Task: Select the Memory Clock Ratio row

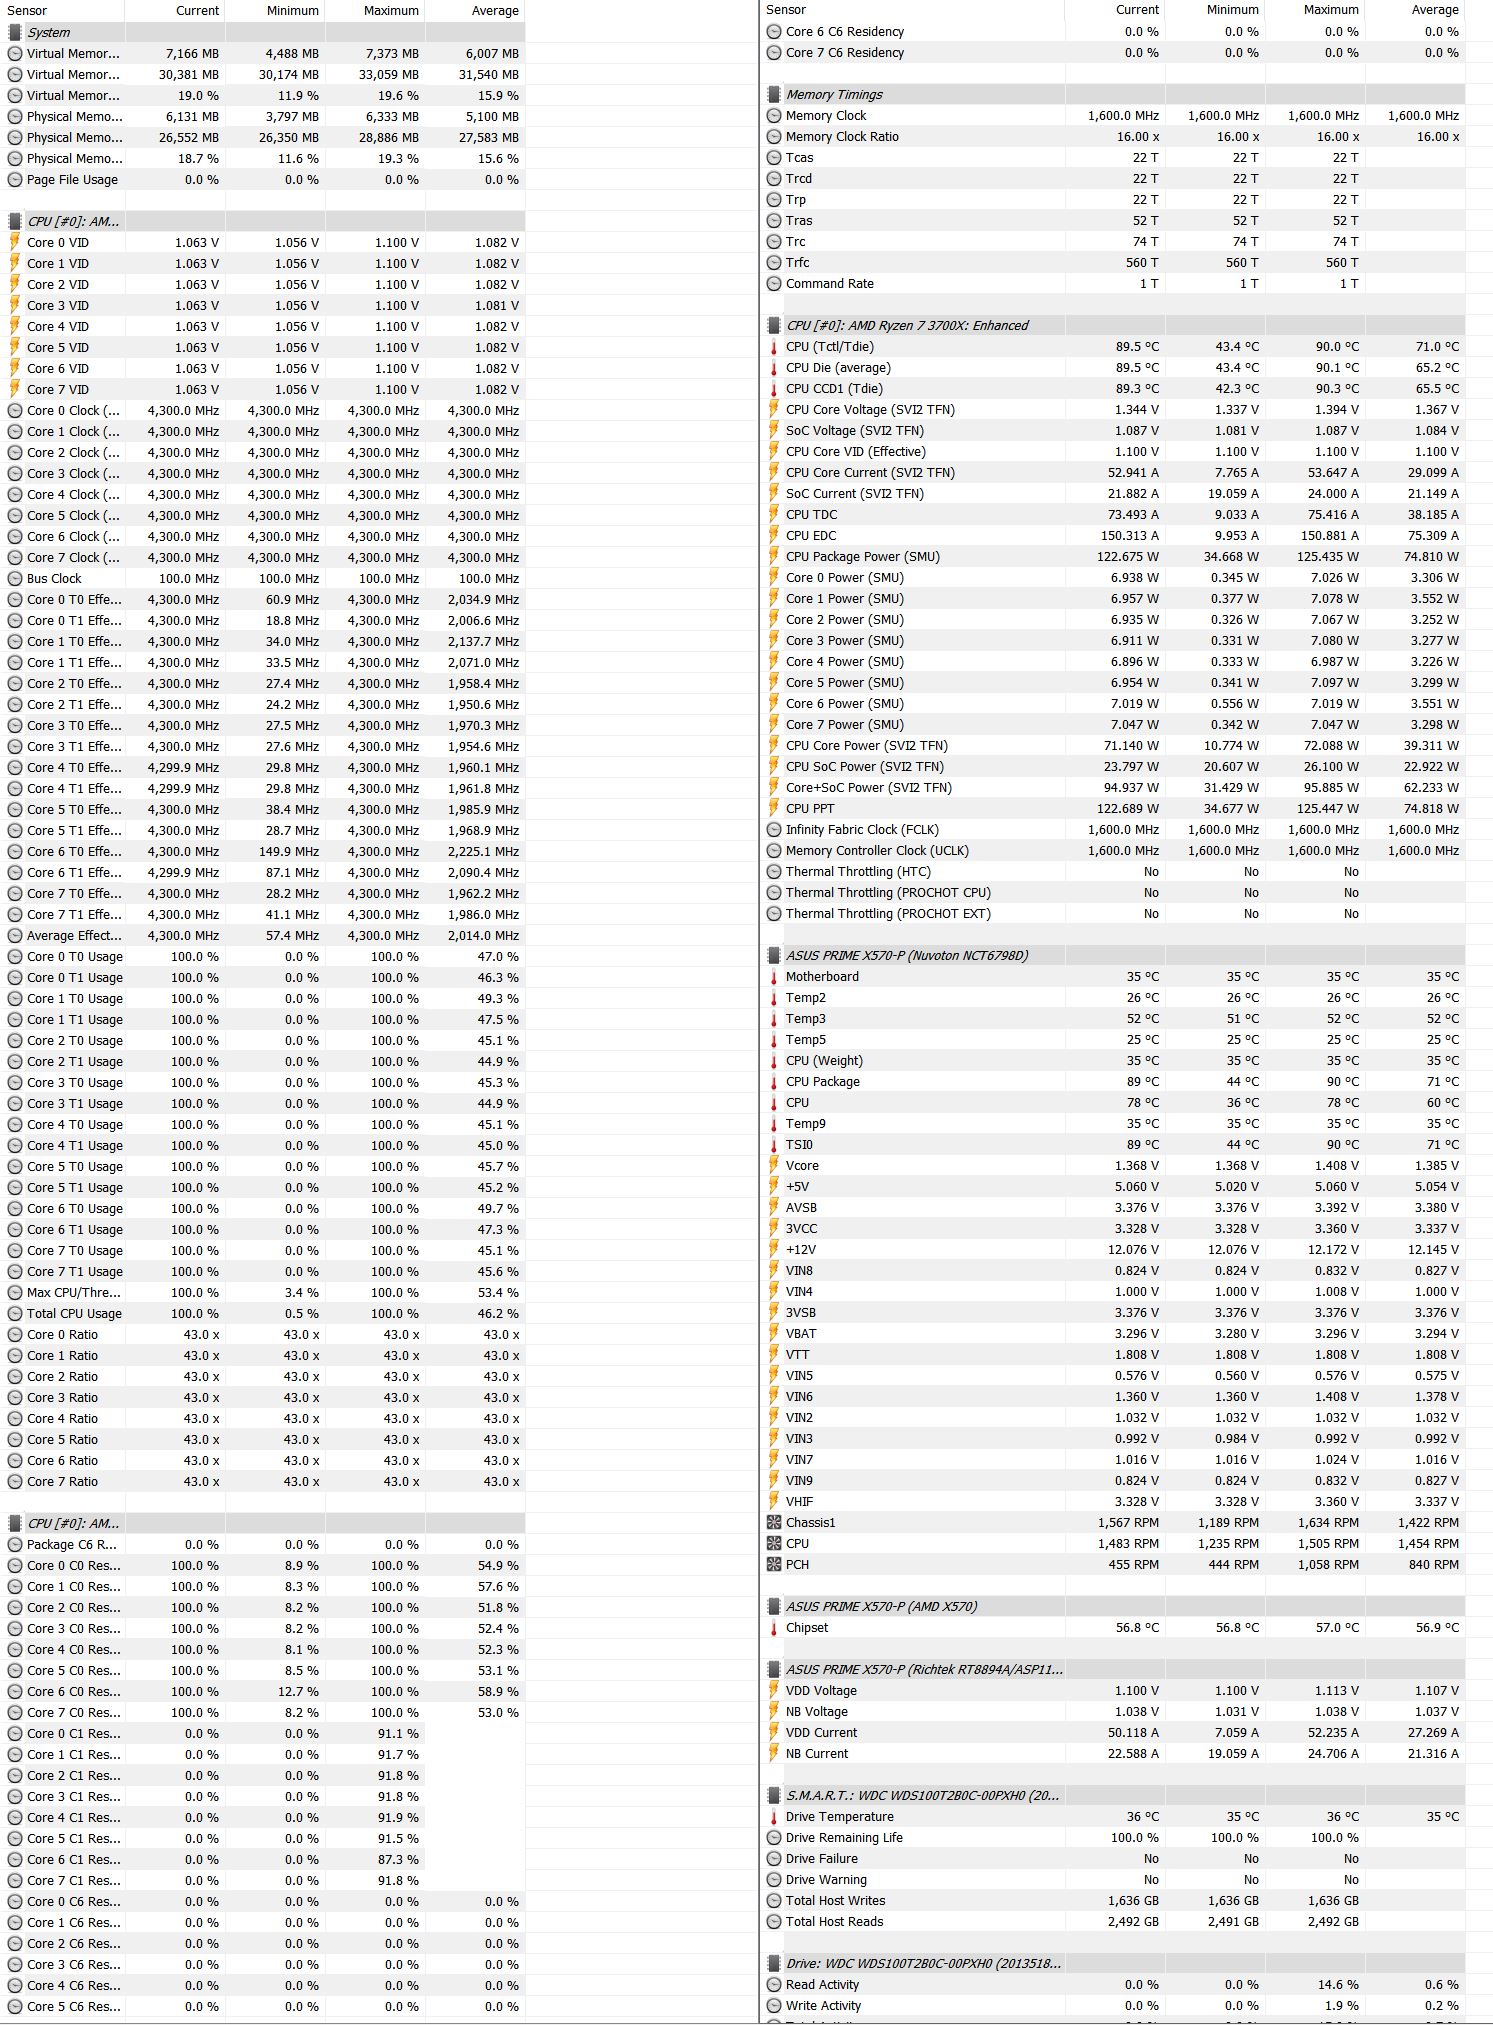Action: coord(1115,137)
